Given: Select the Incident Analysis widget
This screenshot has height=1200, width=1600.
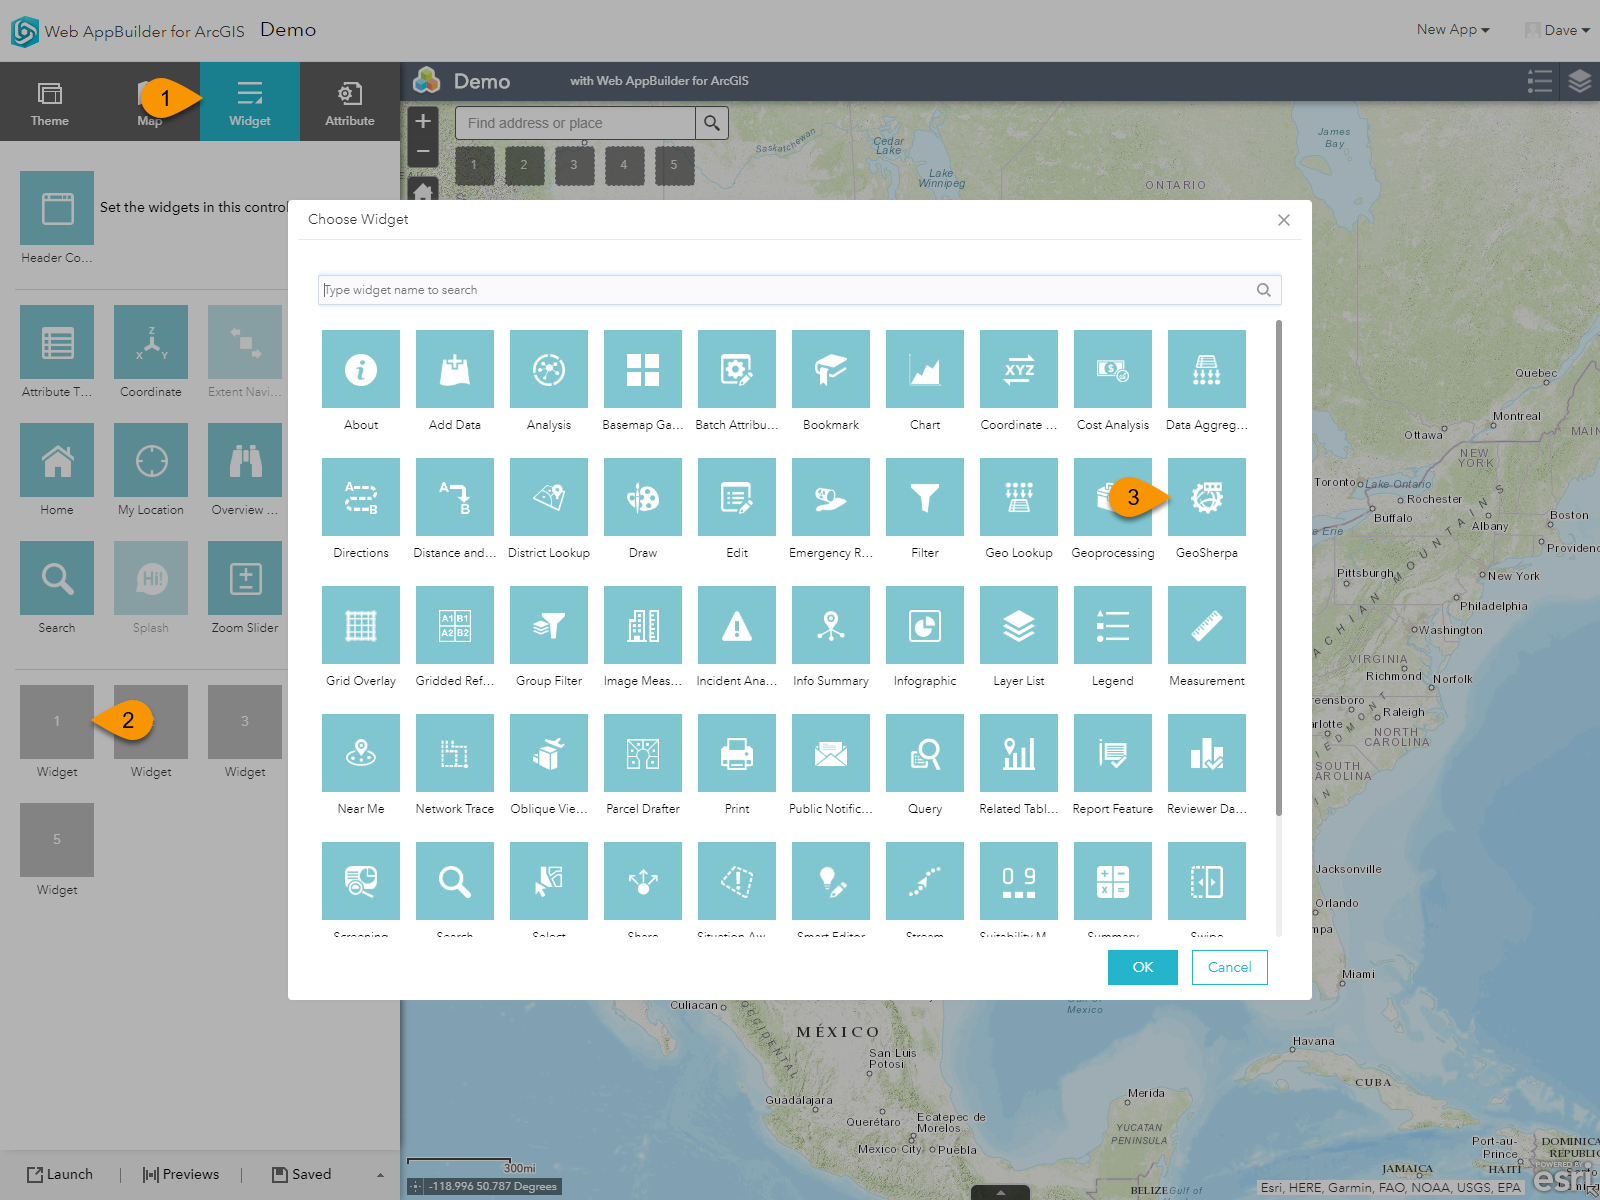Looking at the screenshot, I should tap(737, 625).
